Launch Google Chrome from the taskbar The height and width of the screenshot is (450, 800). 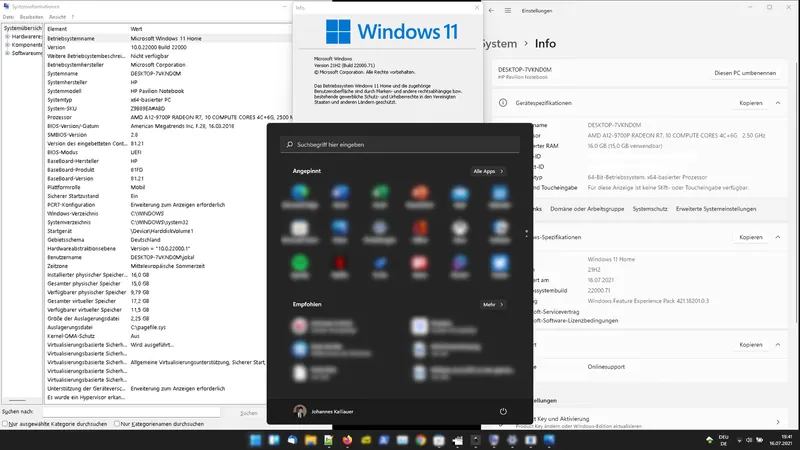coord(420,440)
